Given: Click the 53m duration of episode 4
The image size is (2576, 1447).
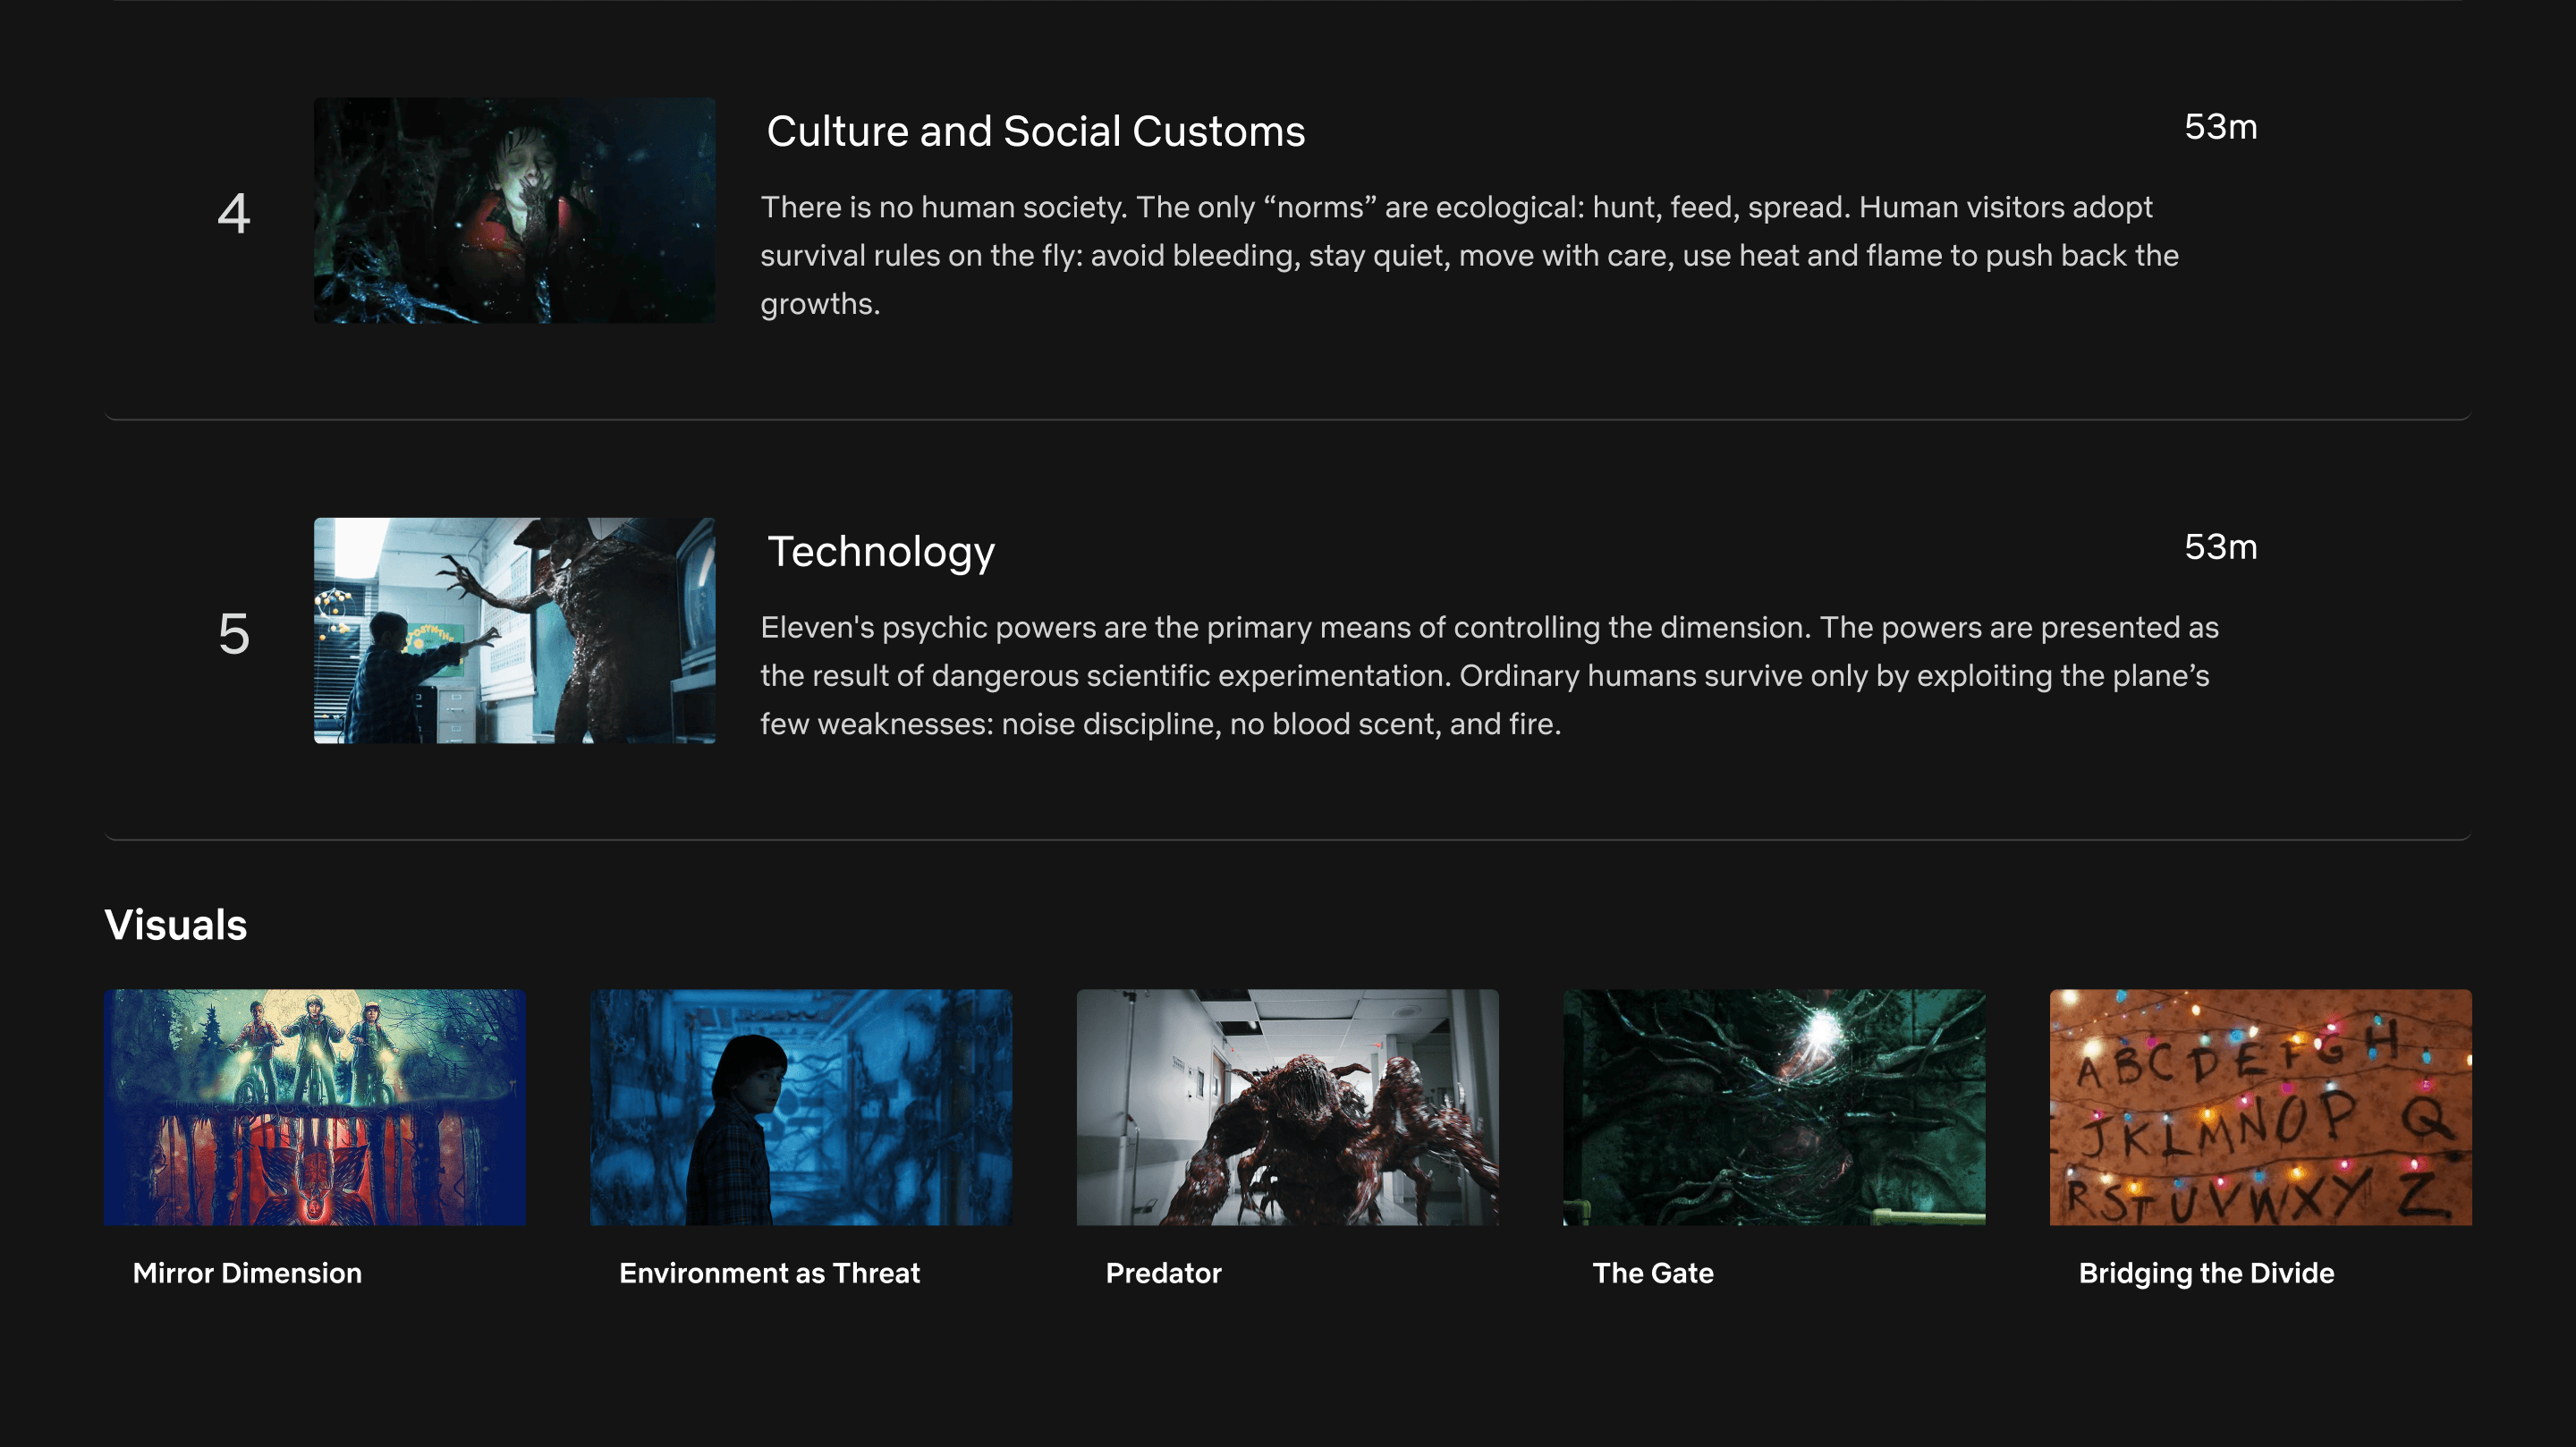Looking at the screenshot, I should (x=2220, y=127).
